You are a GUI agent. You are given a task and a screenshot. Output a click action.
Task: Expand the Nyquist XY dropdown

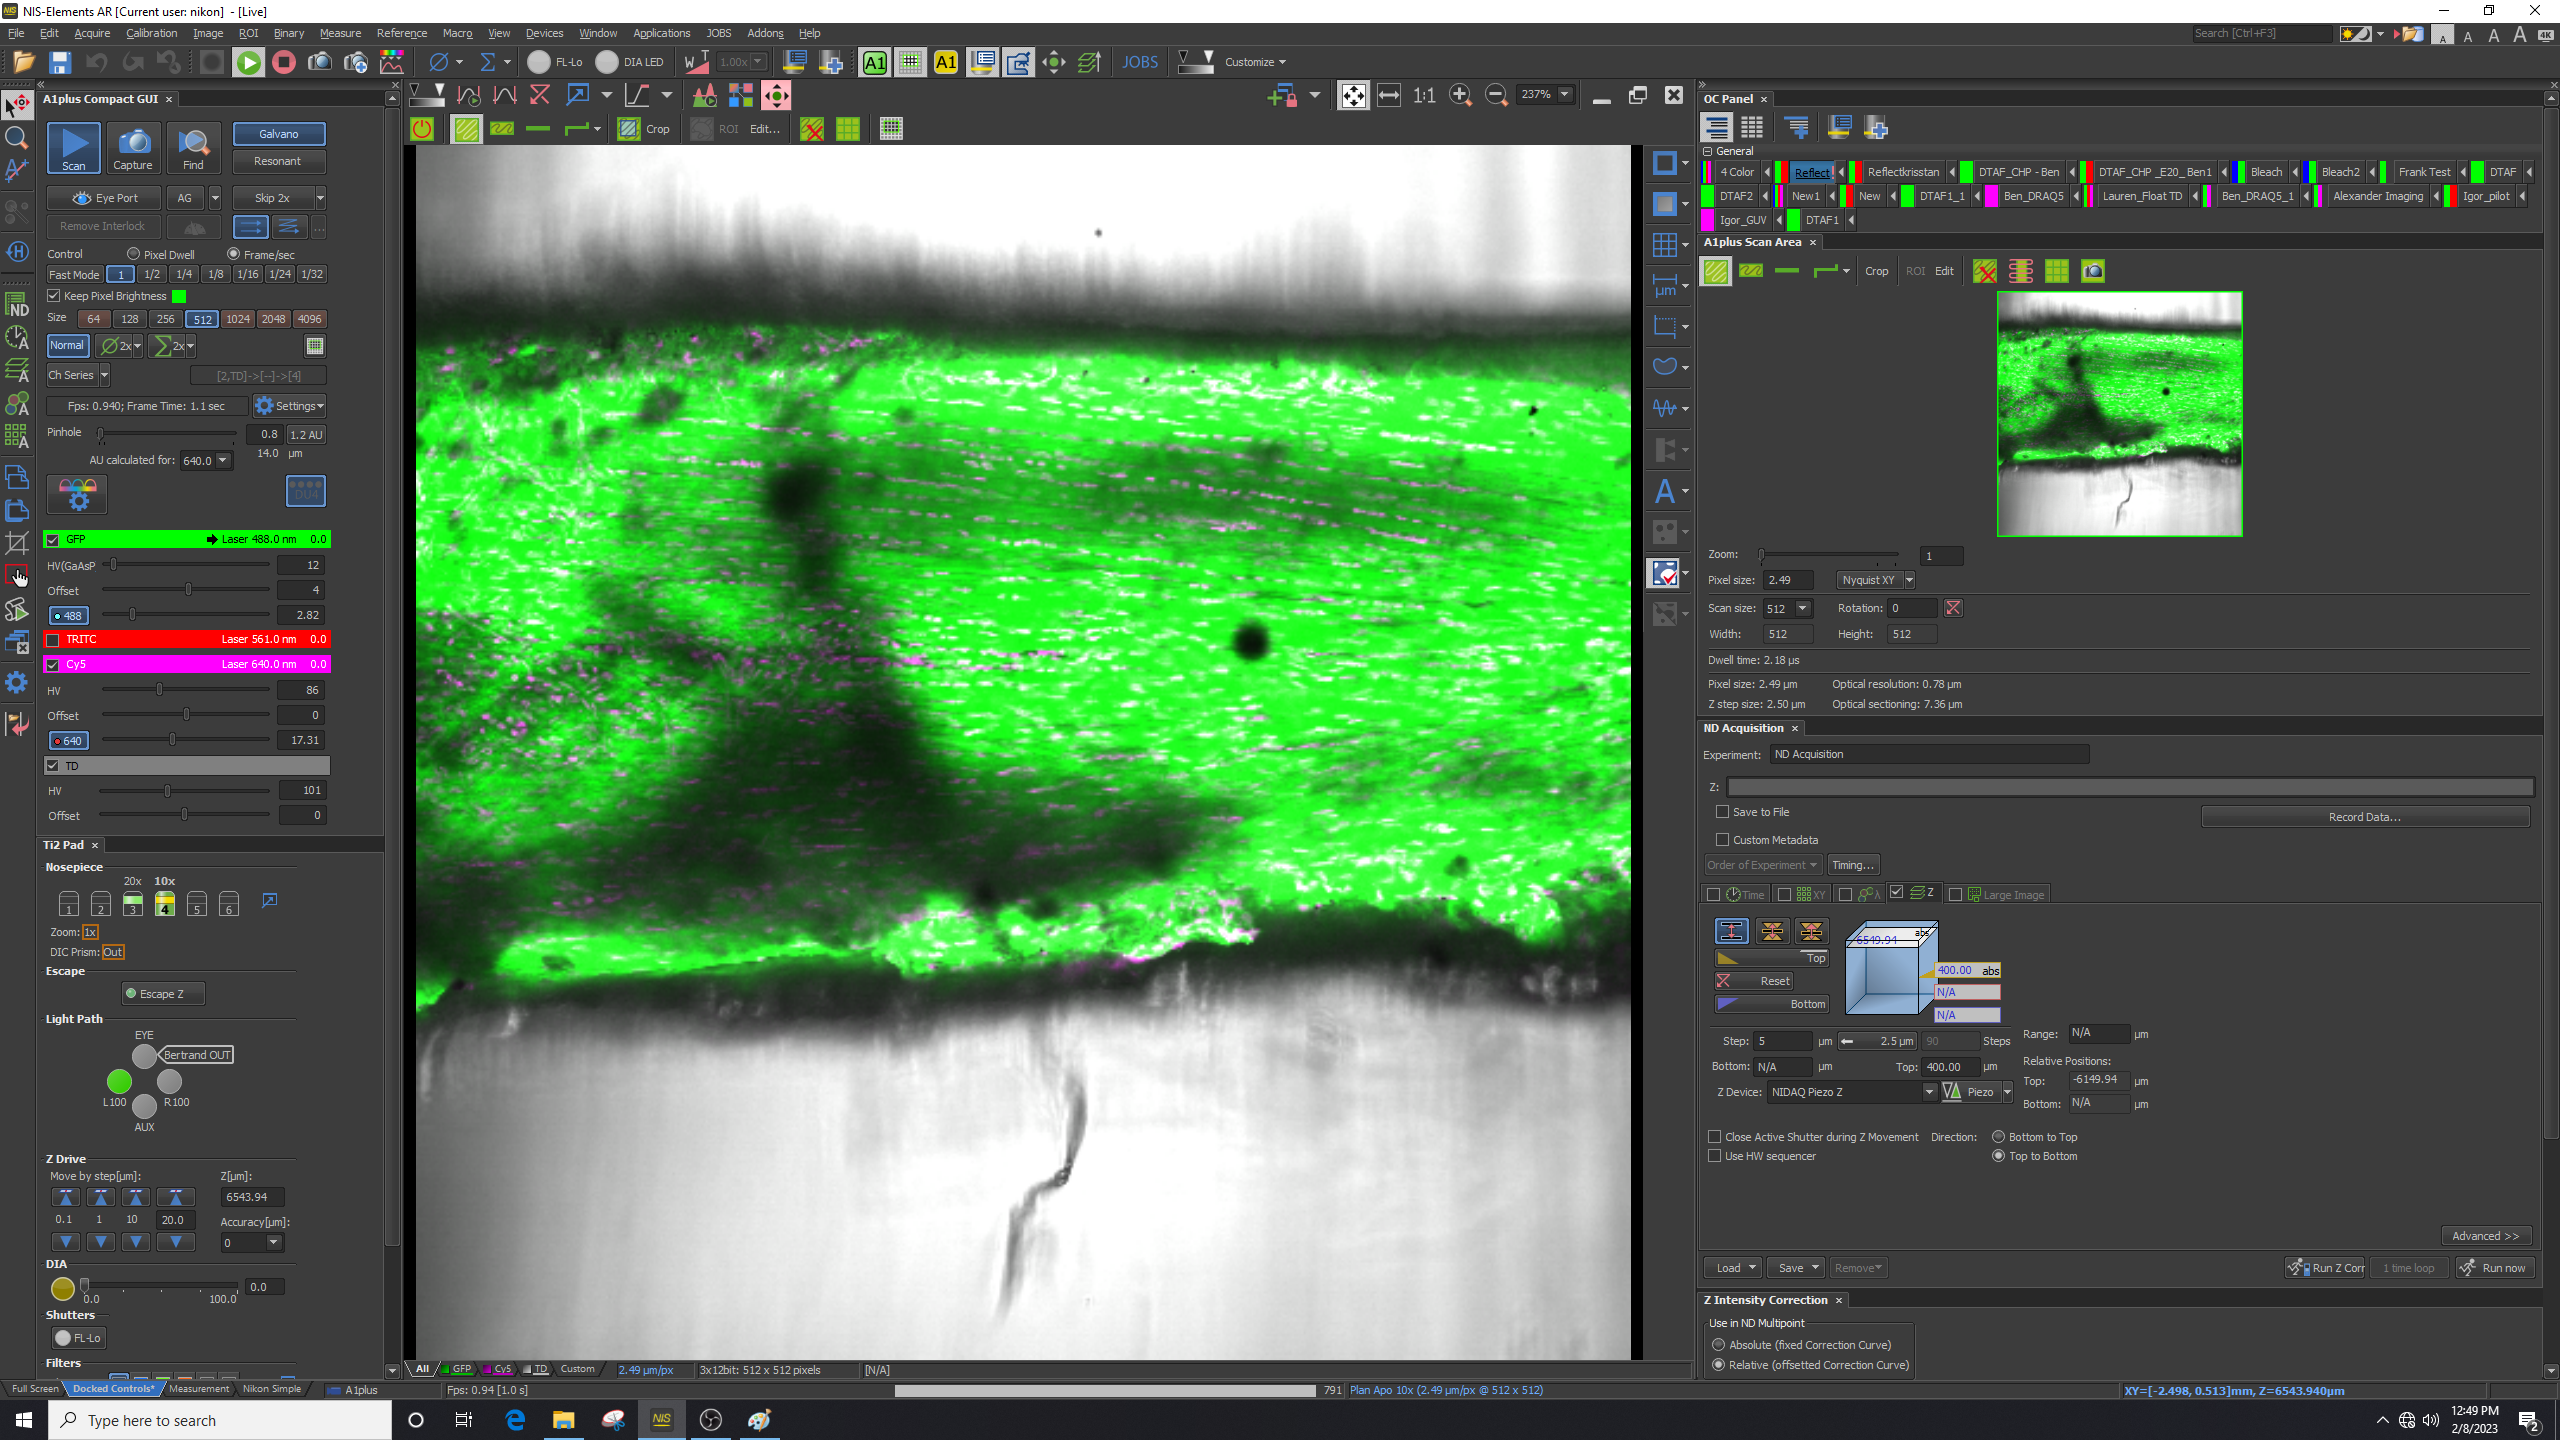pos(1909,580)
